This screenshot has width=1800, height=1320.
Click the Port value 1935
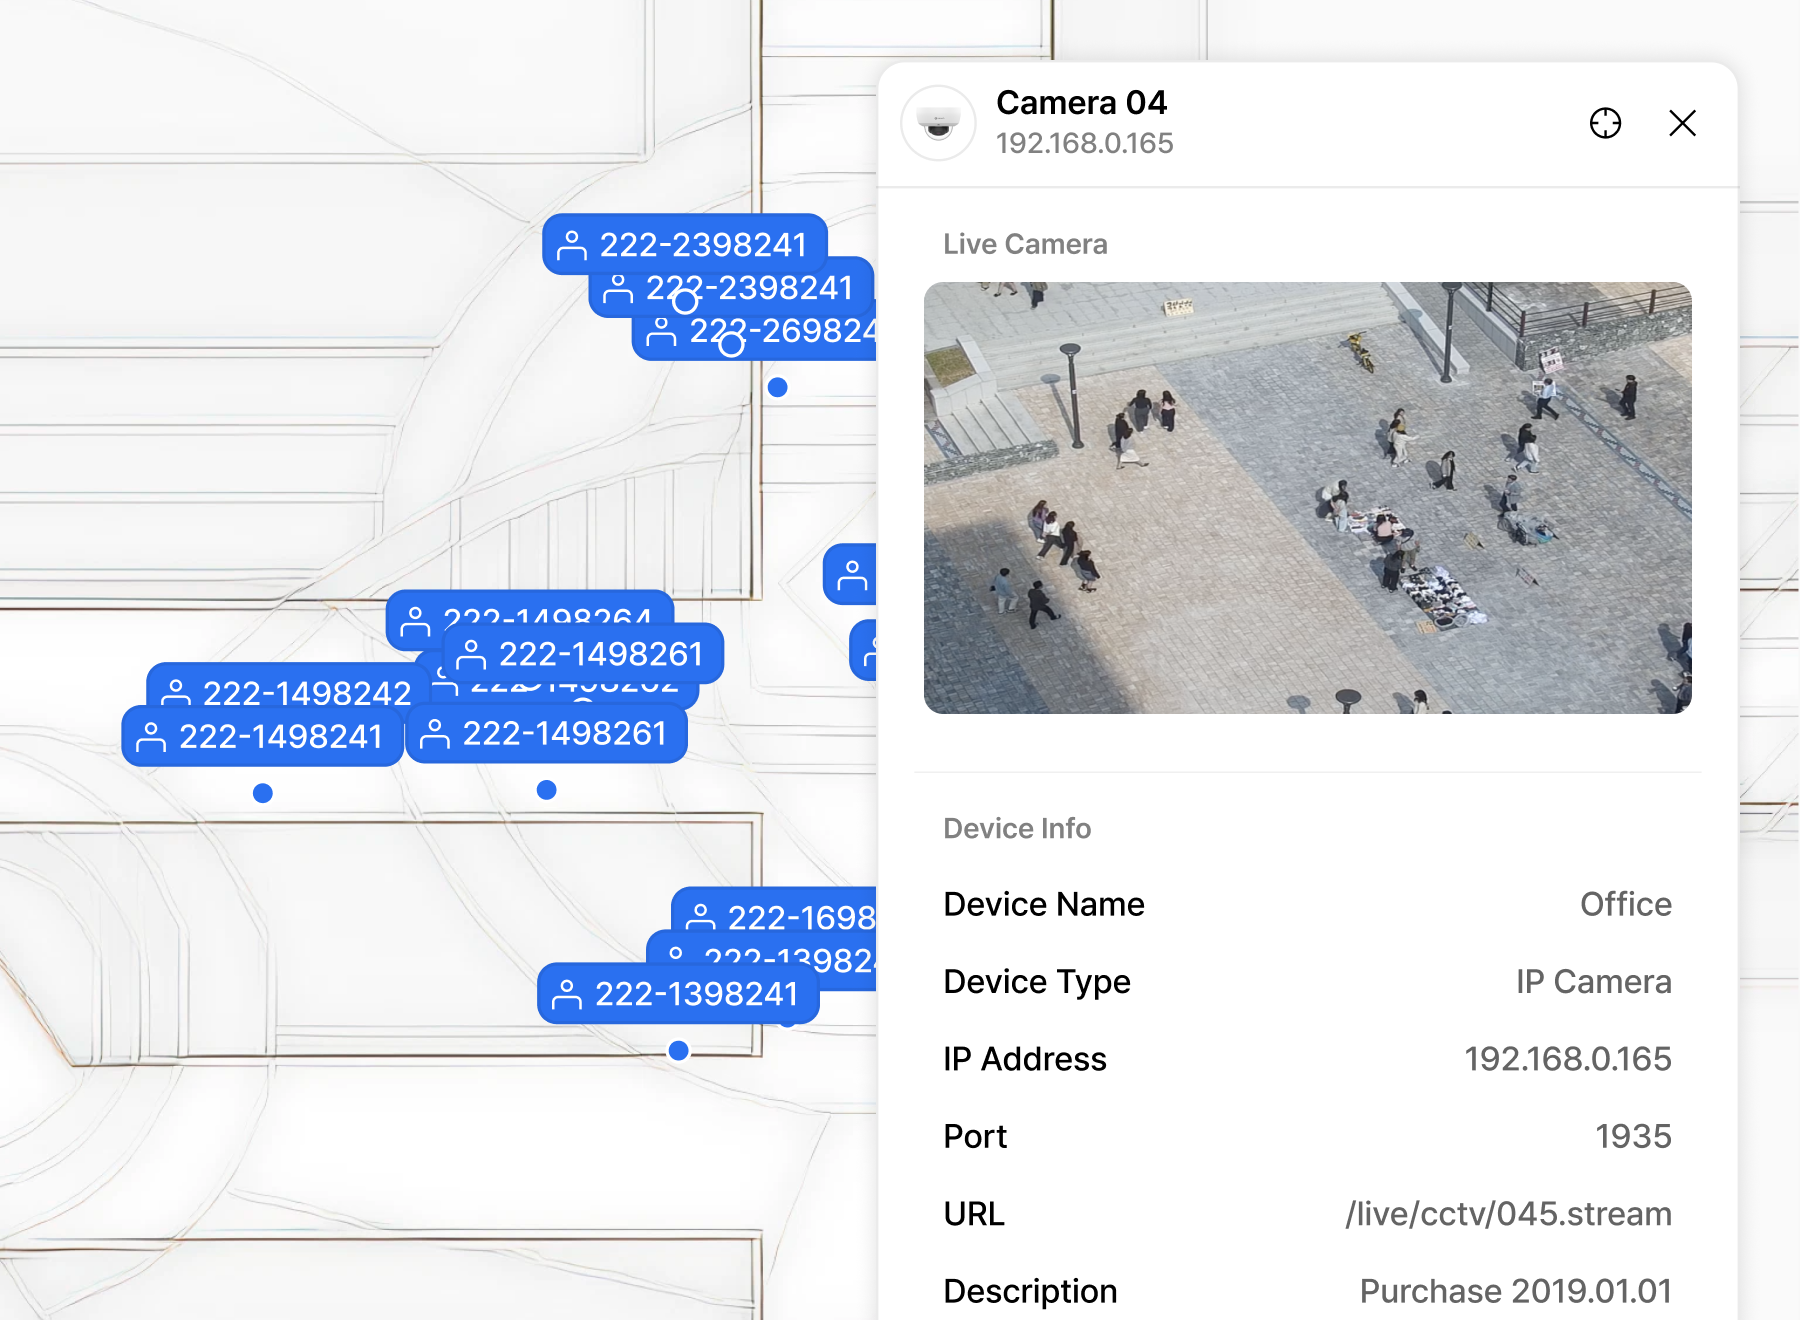(1632, 1136)
